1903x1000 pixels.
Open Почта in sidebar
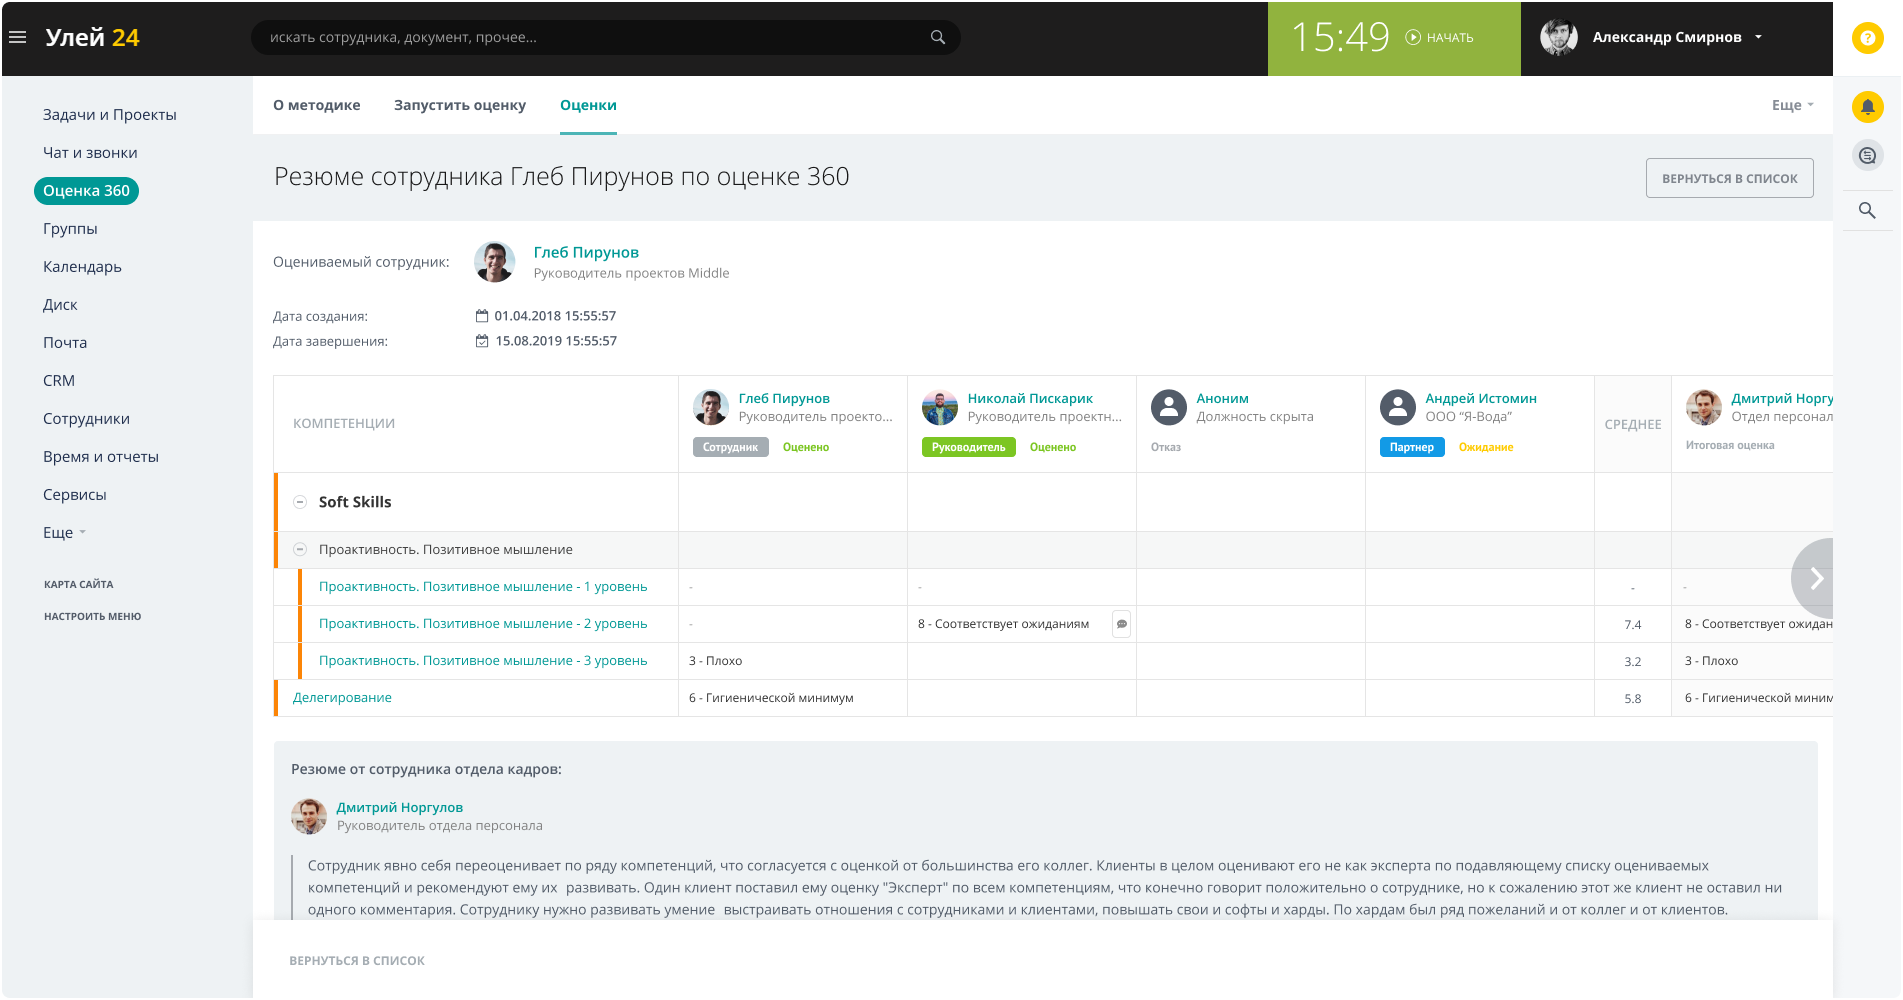[x=65, y=343]
